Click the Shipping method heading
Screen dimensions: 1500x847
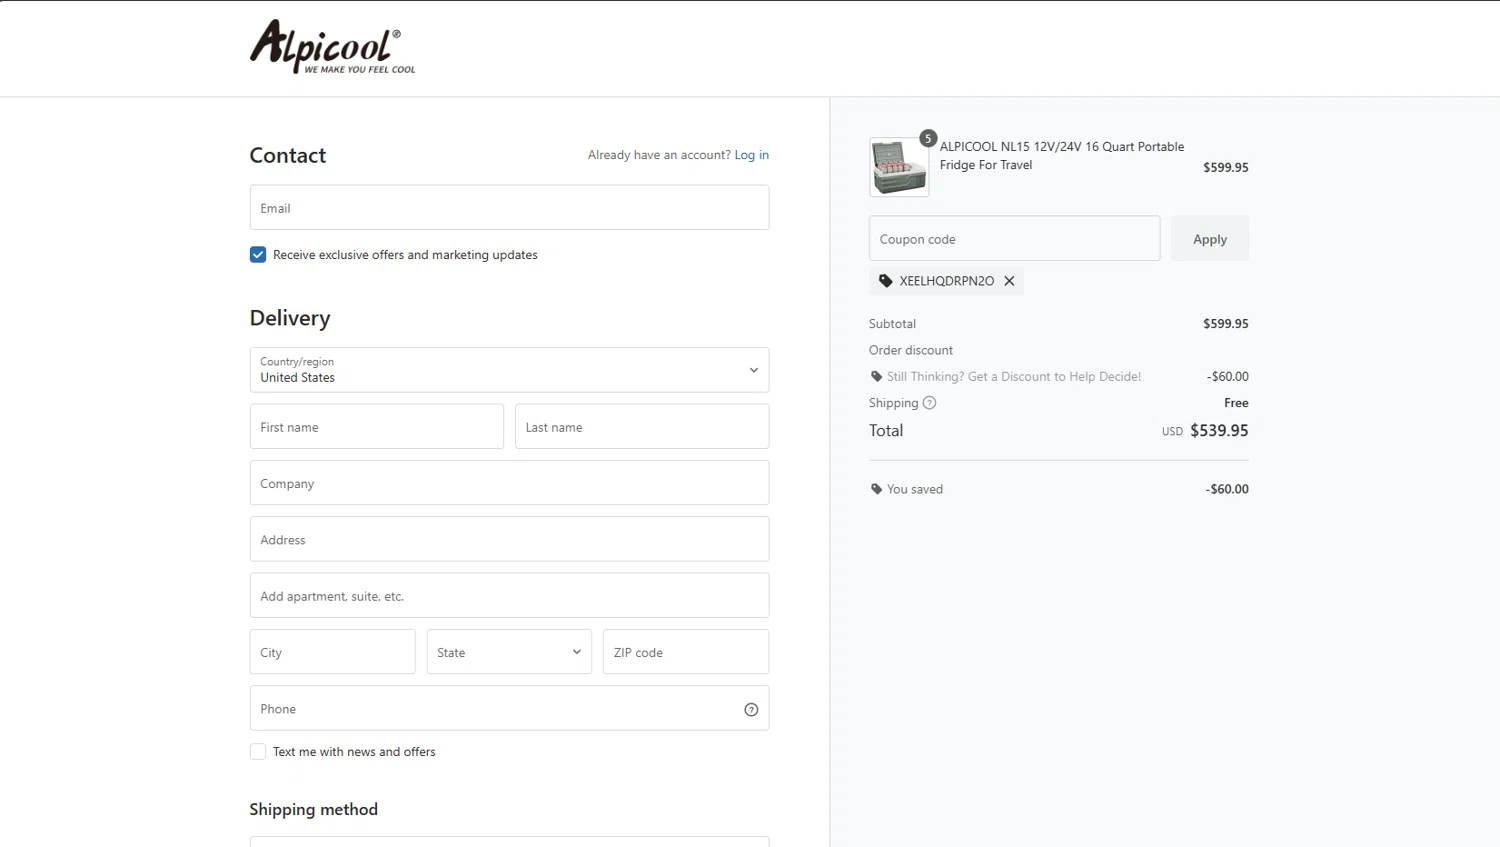point(313,810)
